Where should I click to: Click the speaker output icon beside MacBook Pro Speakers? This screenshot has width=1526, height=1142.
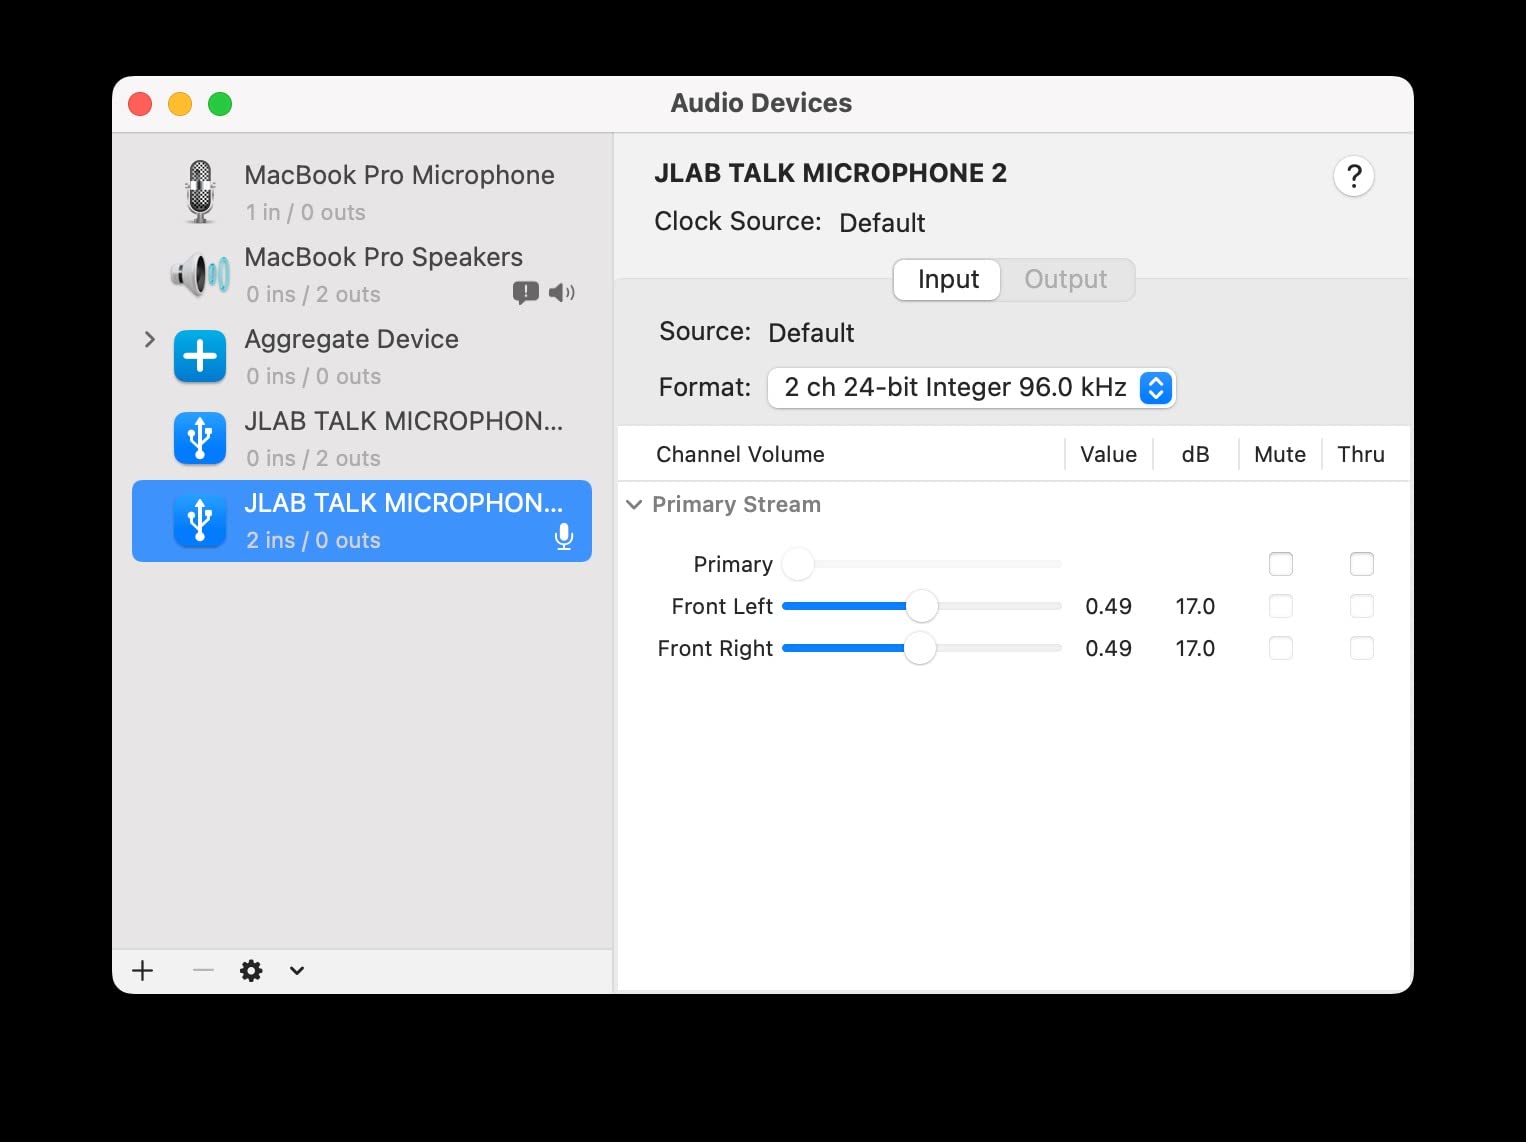pyautogui.click(x=562, y=292)
